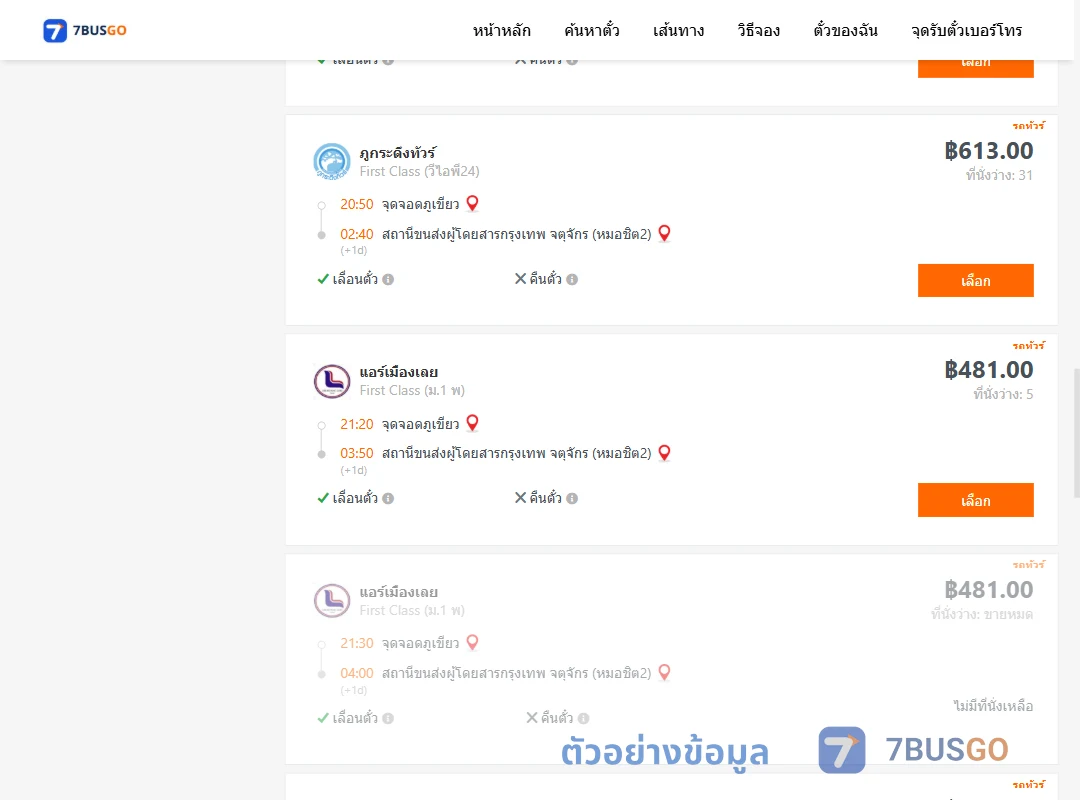
Task: Click เลื่อนตั๋ว label on ภูกระดึงทัวร์ card
Action: tap(355, 279)
